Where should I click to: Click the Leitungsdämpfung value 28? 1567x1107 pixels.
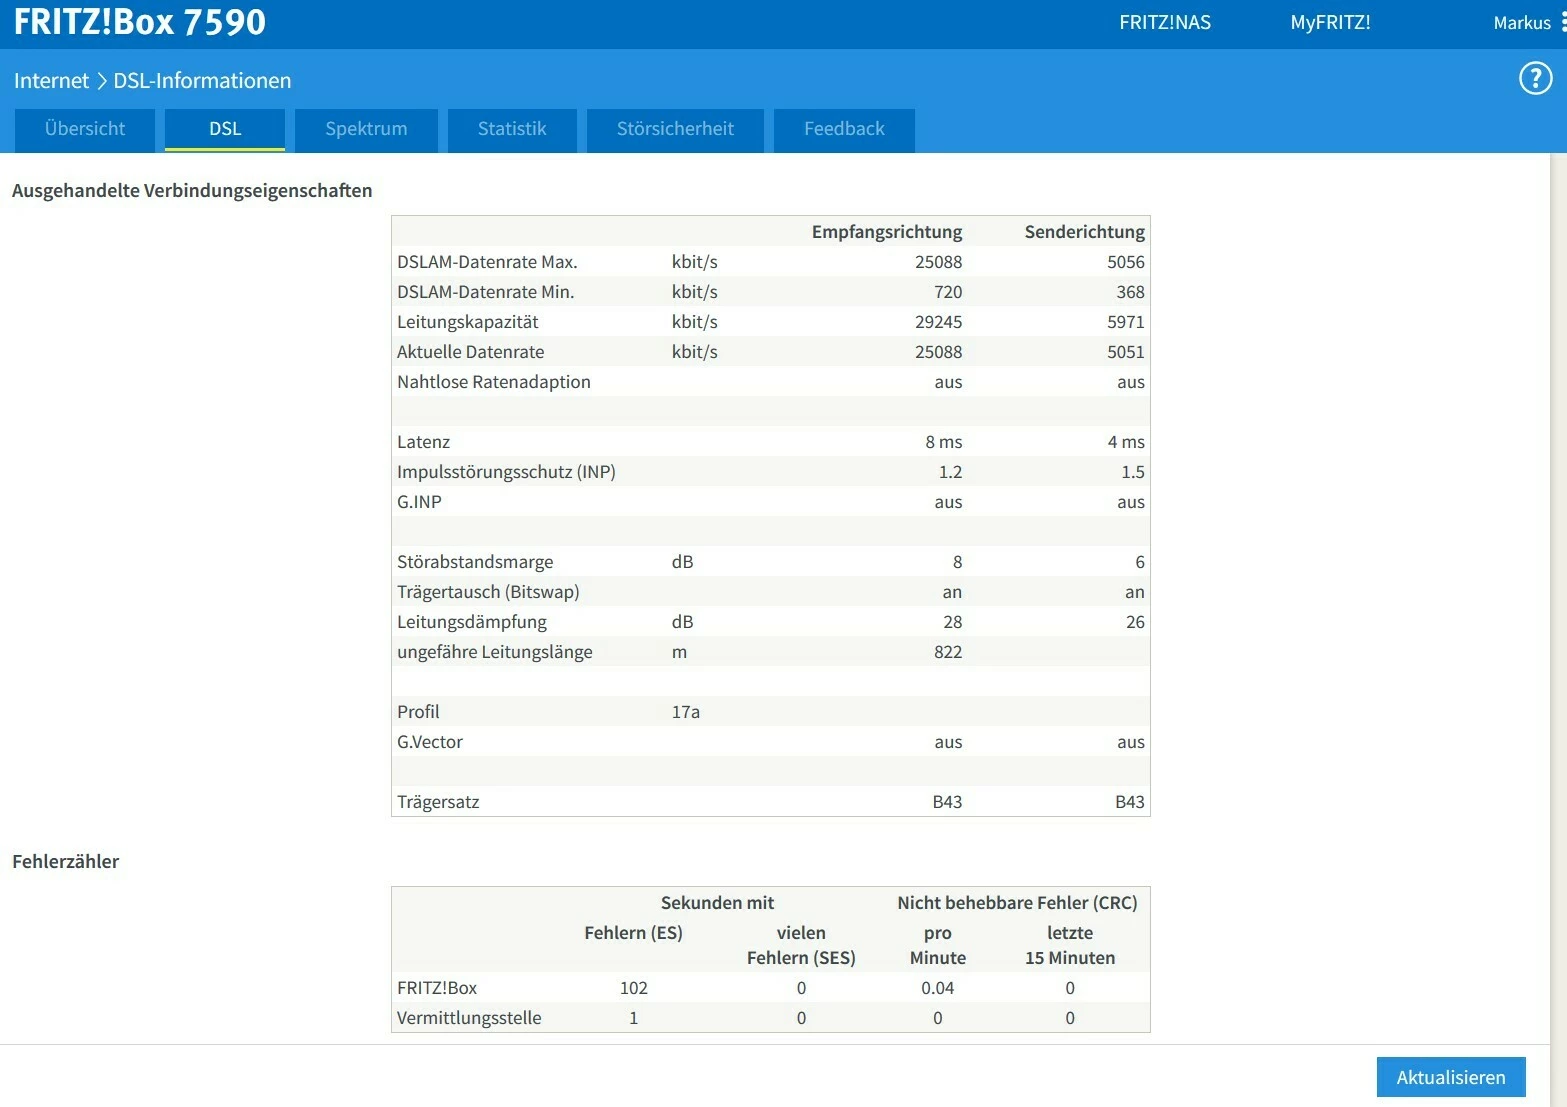(952, 622)
